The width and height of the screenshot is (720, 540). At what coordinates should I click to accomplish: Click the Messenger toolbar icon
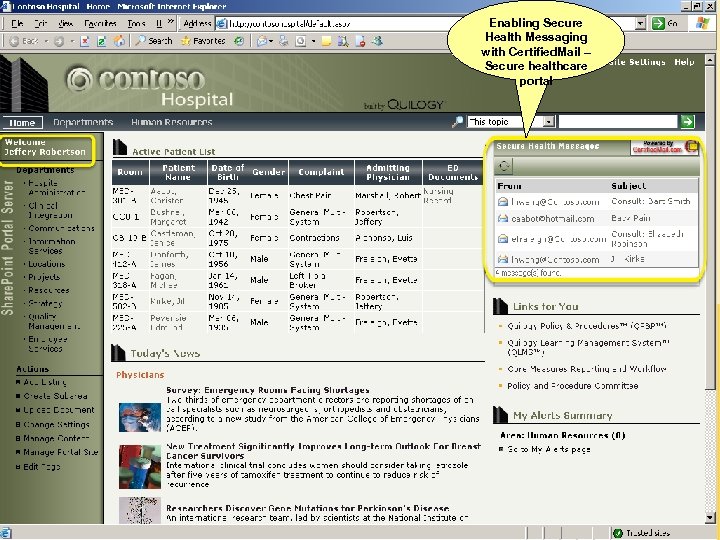click(x=377, y=41)
